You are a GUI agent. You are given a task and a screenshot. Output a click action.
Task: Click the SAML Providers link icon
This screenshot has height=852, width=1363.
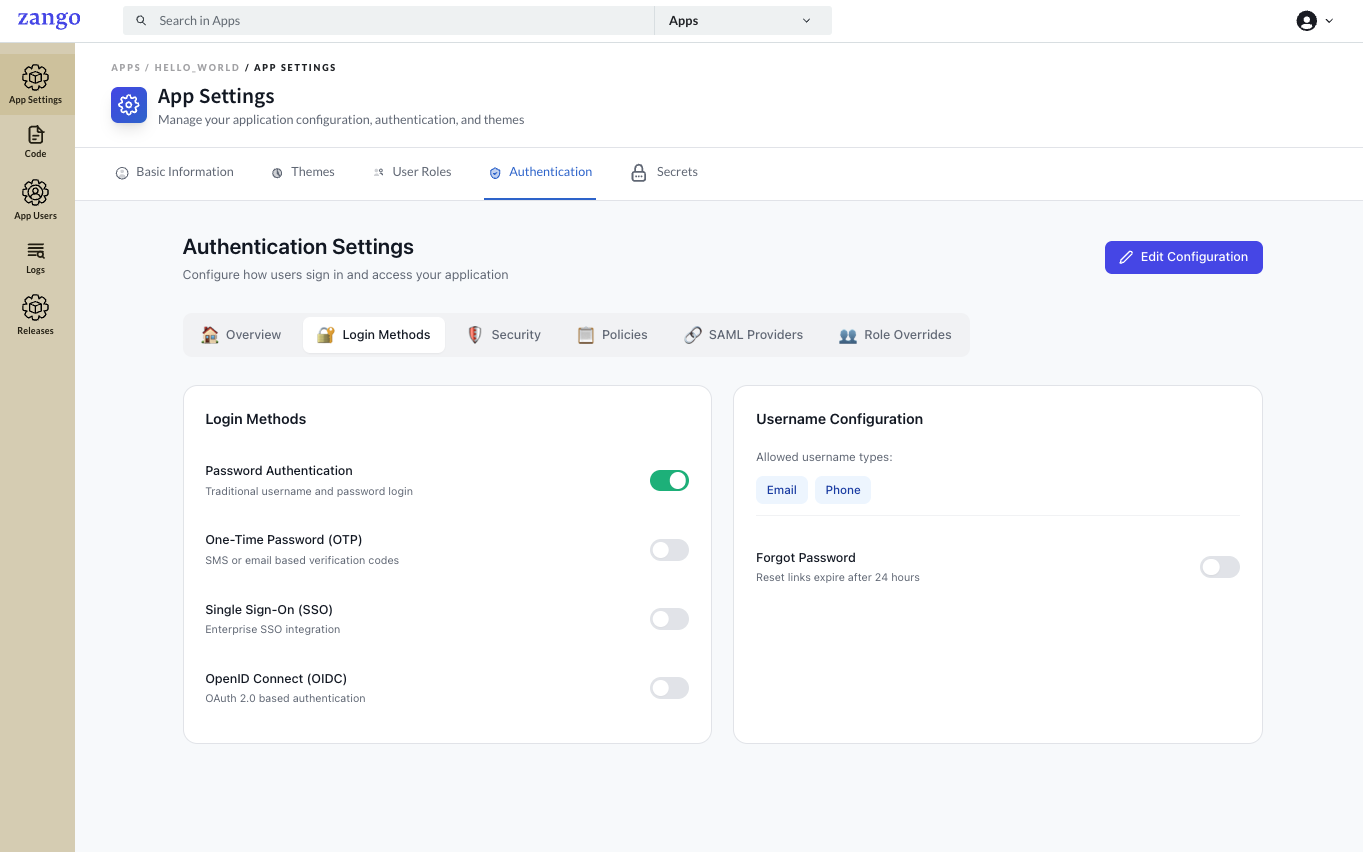pyautogui.click(x=693, y=335)
